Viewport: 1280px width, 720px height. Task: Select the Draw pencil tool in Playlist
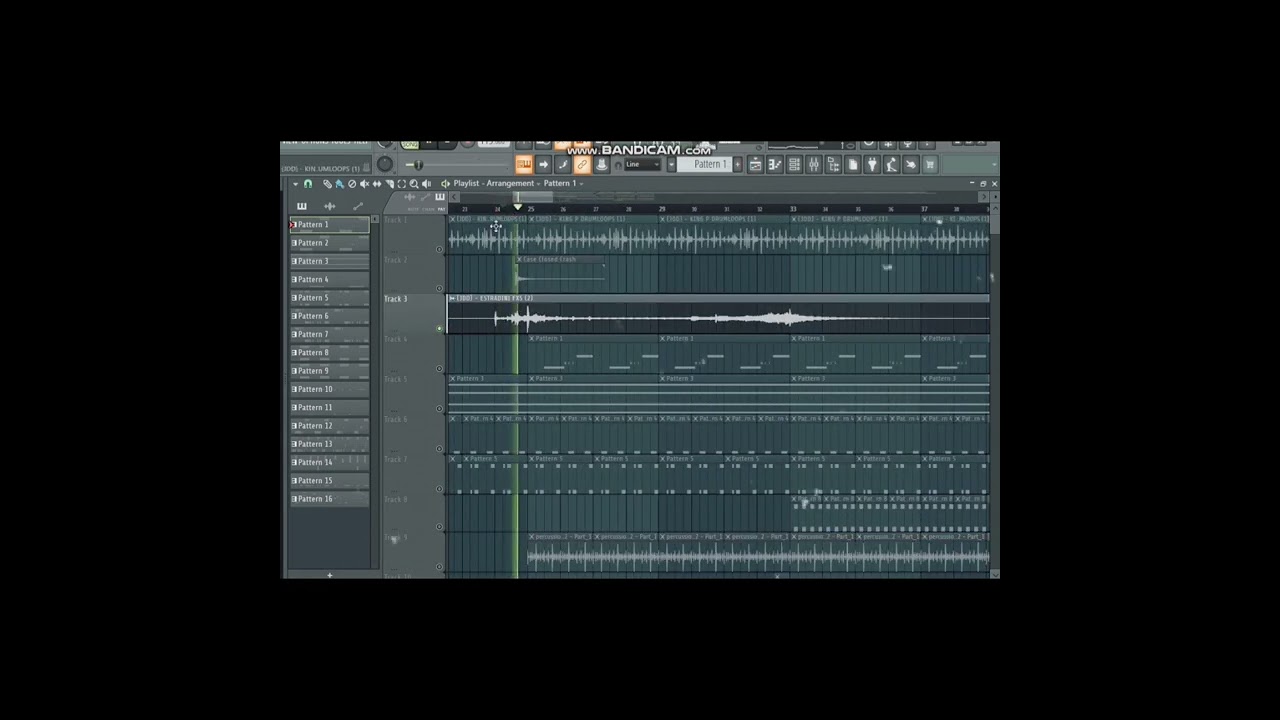(327, 184)
